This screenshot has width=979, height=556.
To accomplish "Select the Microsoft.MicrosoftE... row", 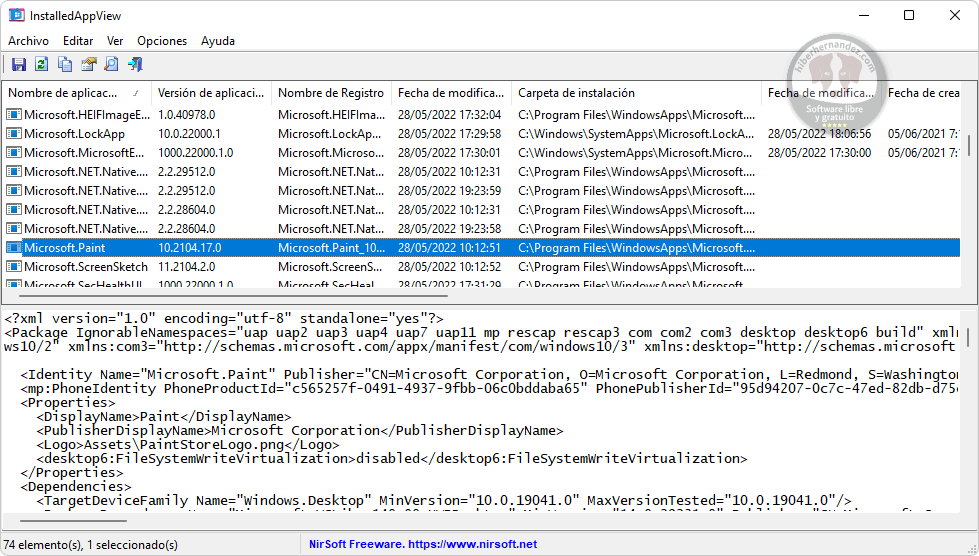I will tap(481, 152).
